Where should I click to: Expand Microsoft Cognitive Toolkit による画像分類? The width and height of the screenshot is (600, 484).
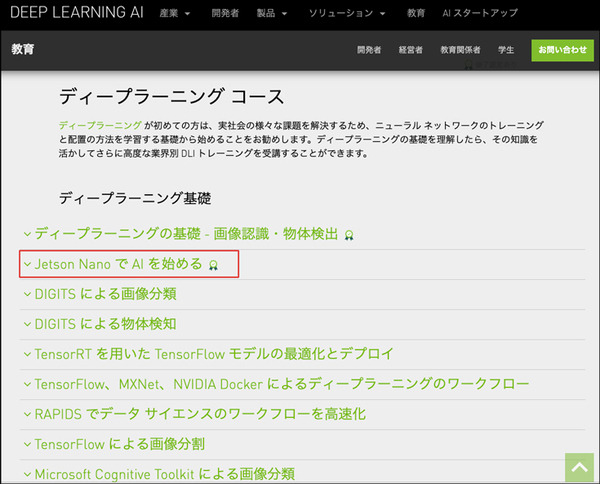(x=164, y=473)
